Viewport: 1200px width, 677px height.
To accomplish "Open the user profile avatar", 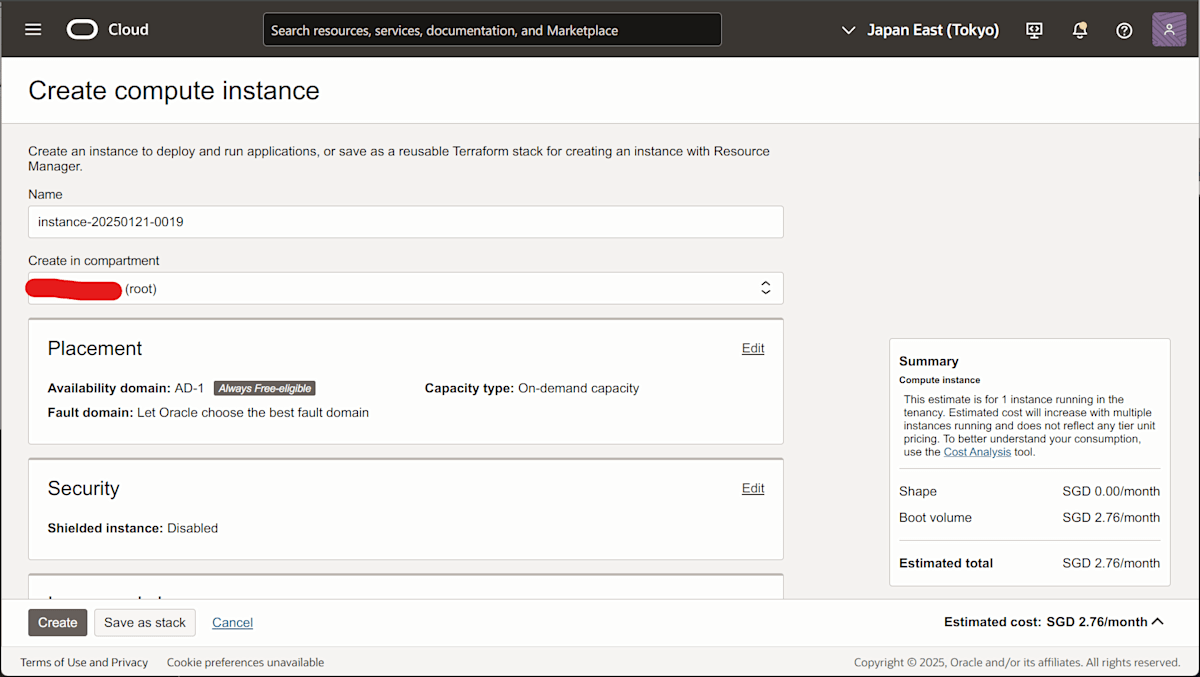I will [1169, 29].
